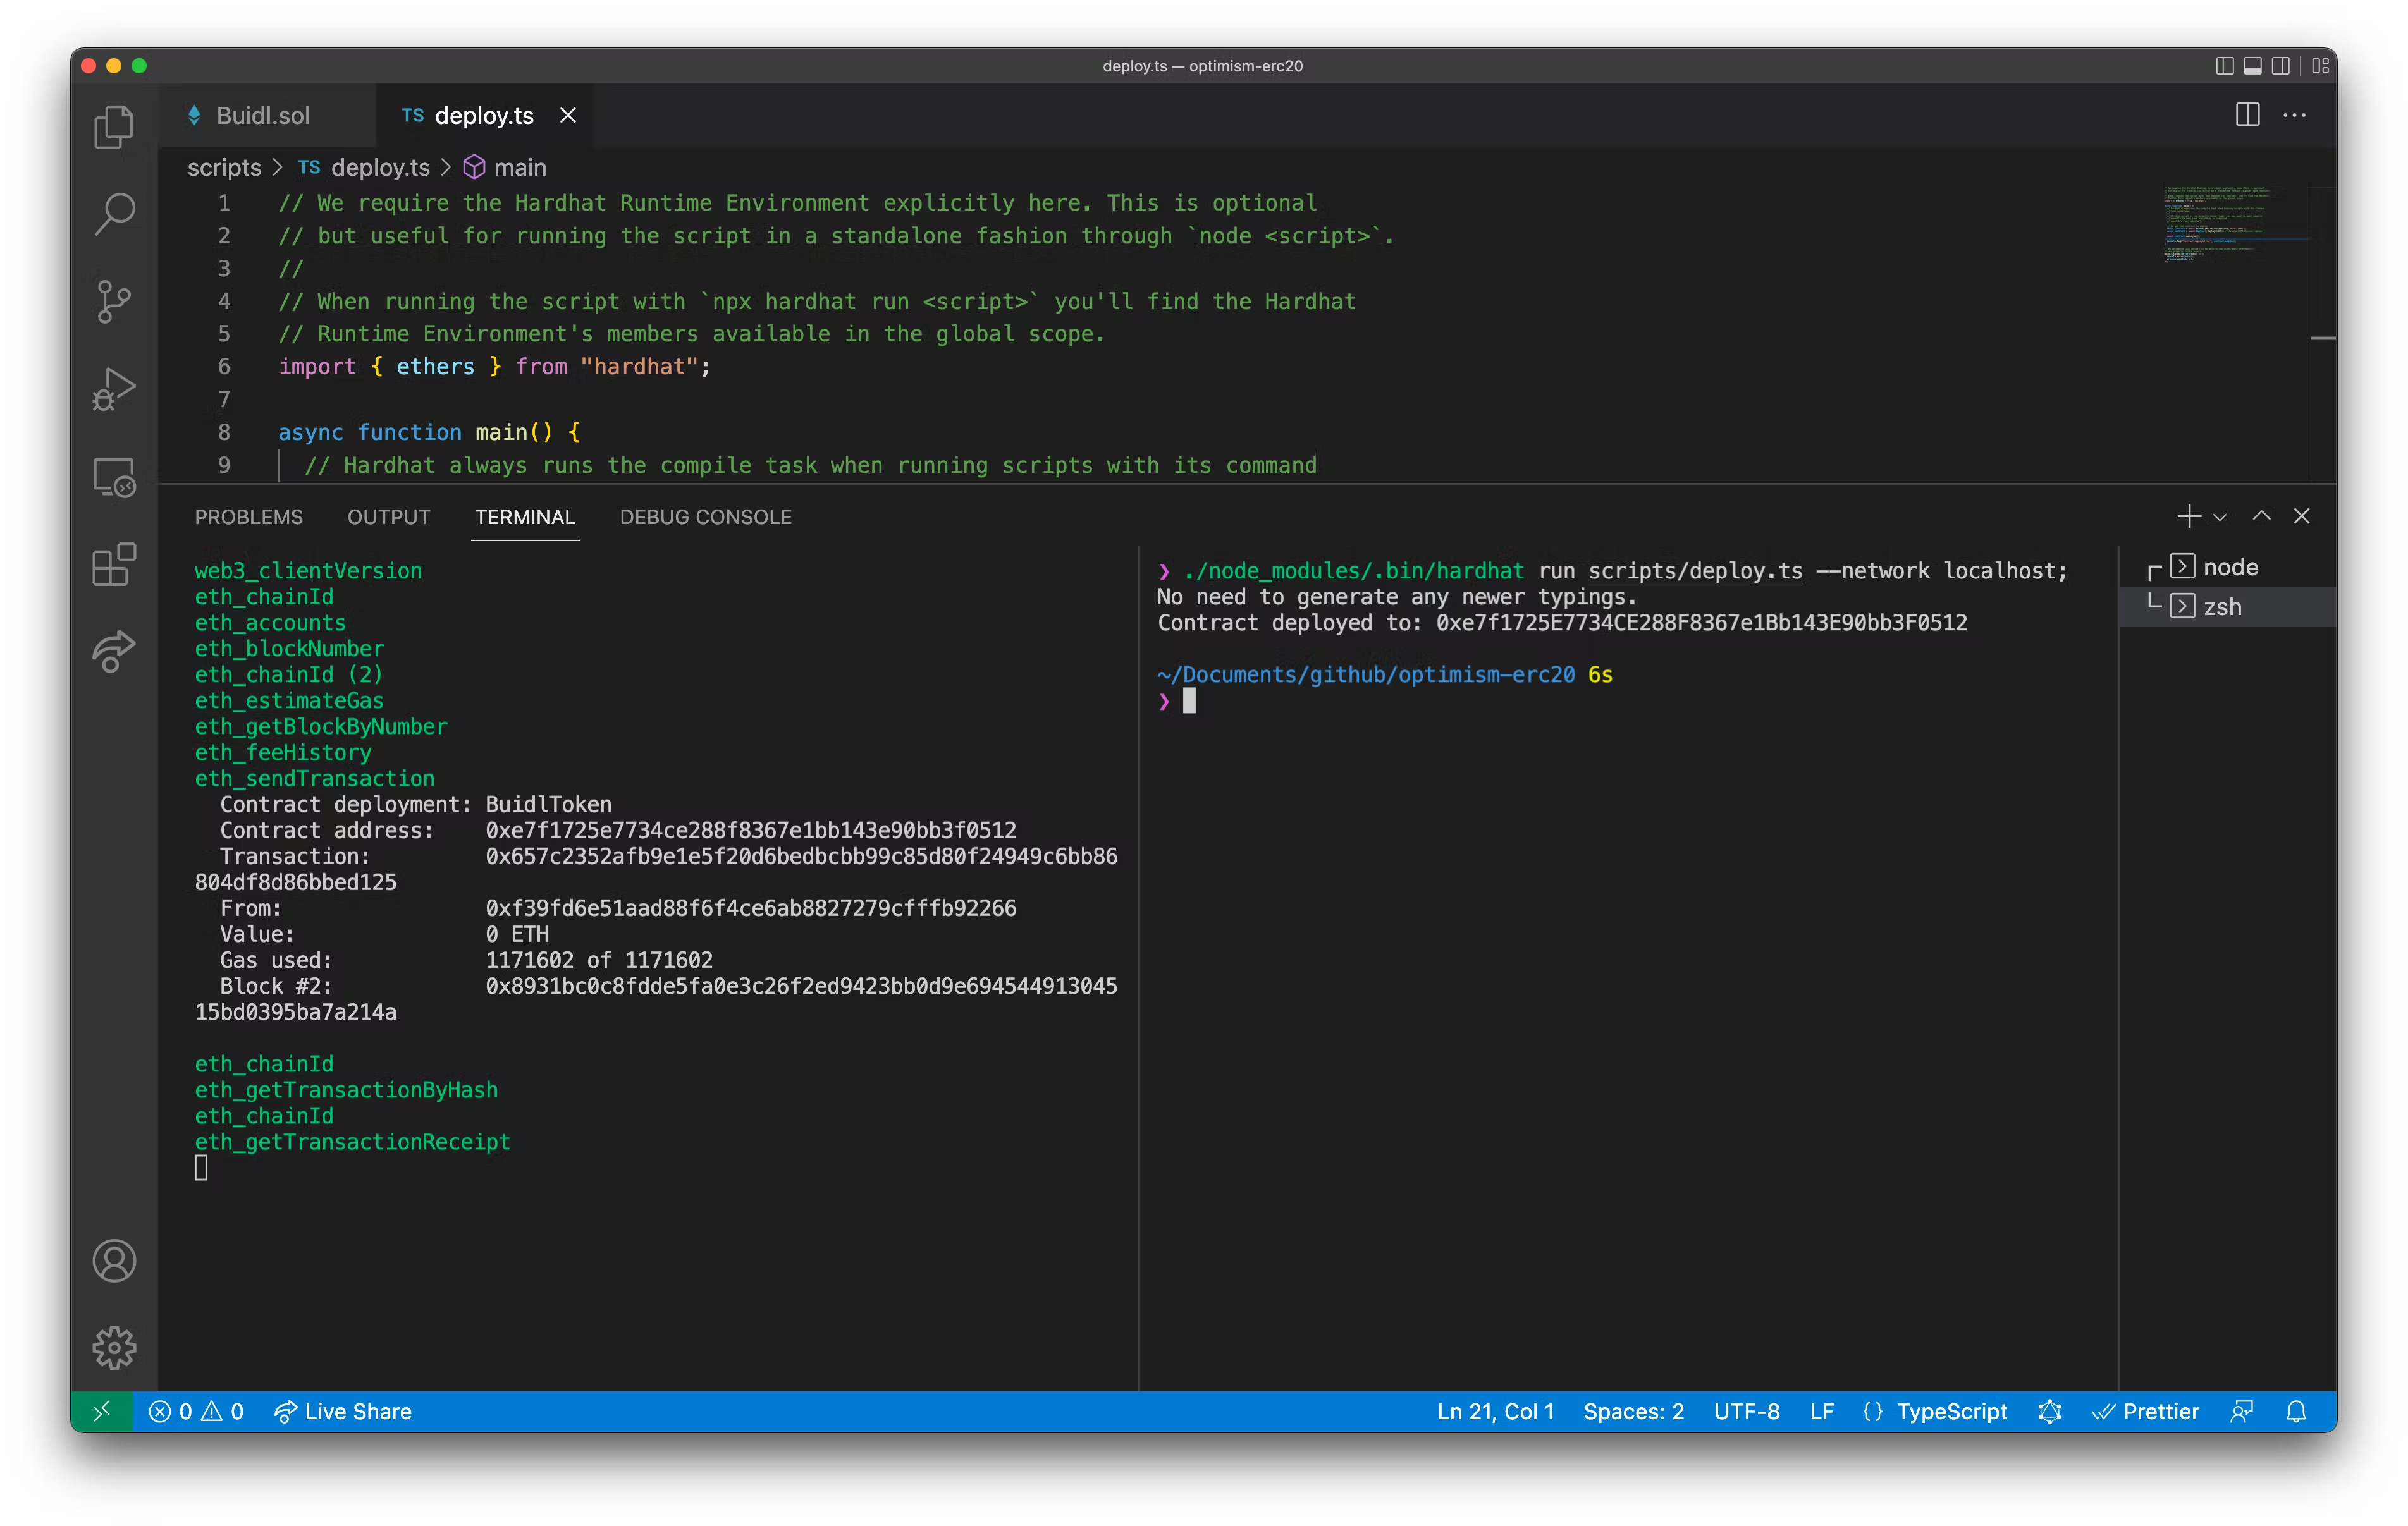Click the "hardhat" import string on line 6

pyautogui.click(x=639, y=367)
